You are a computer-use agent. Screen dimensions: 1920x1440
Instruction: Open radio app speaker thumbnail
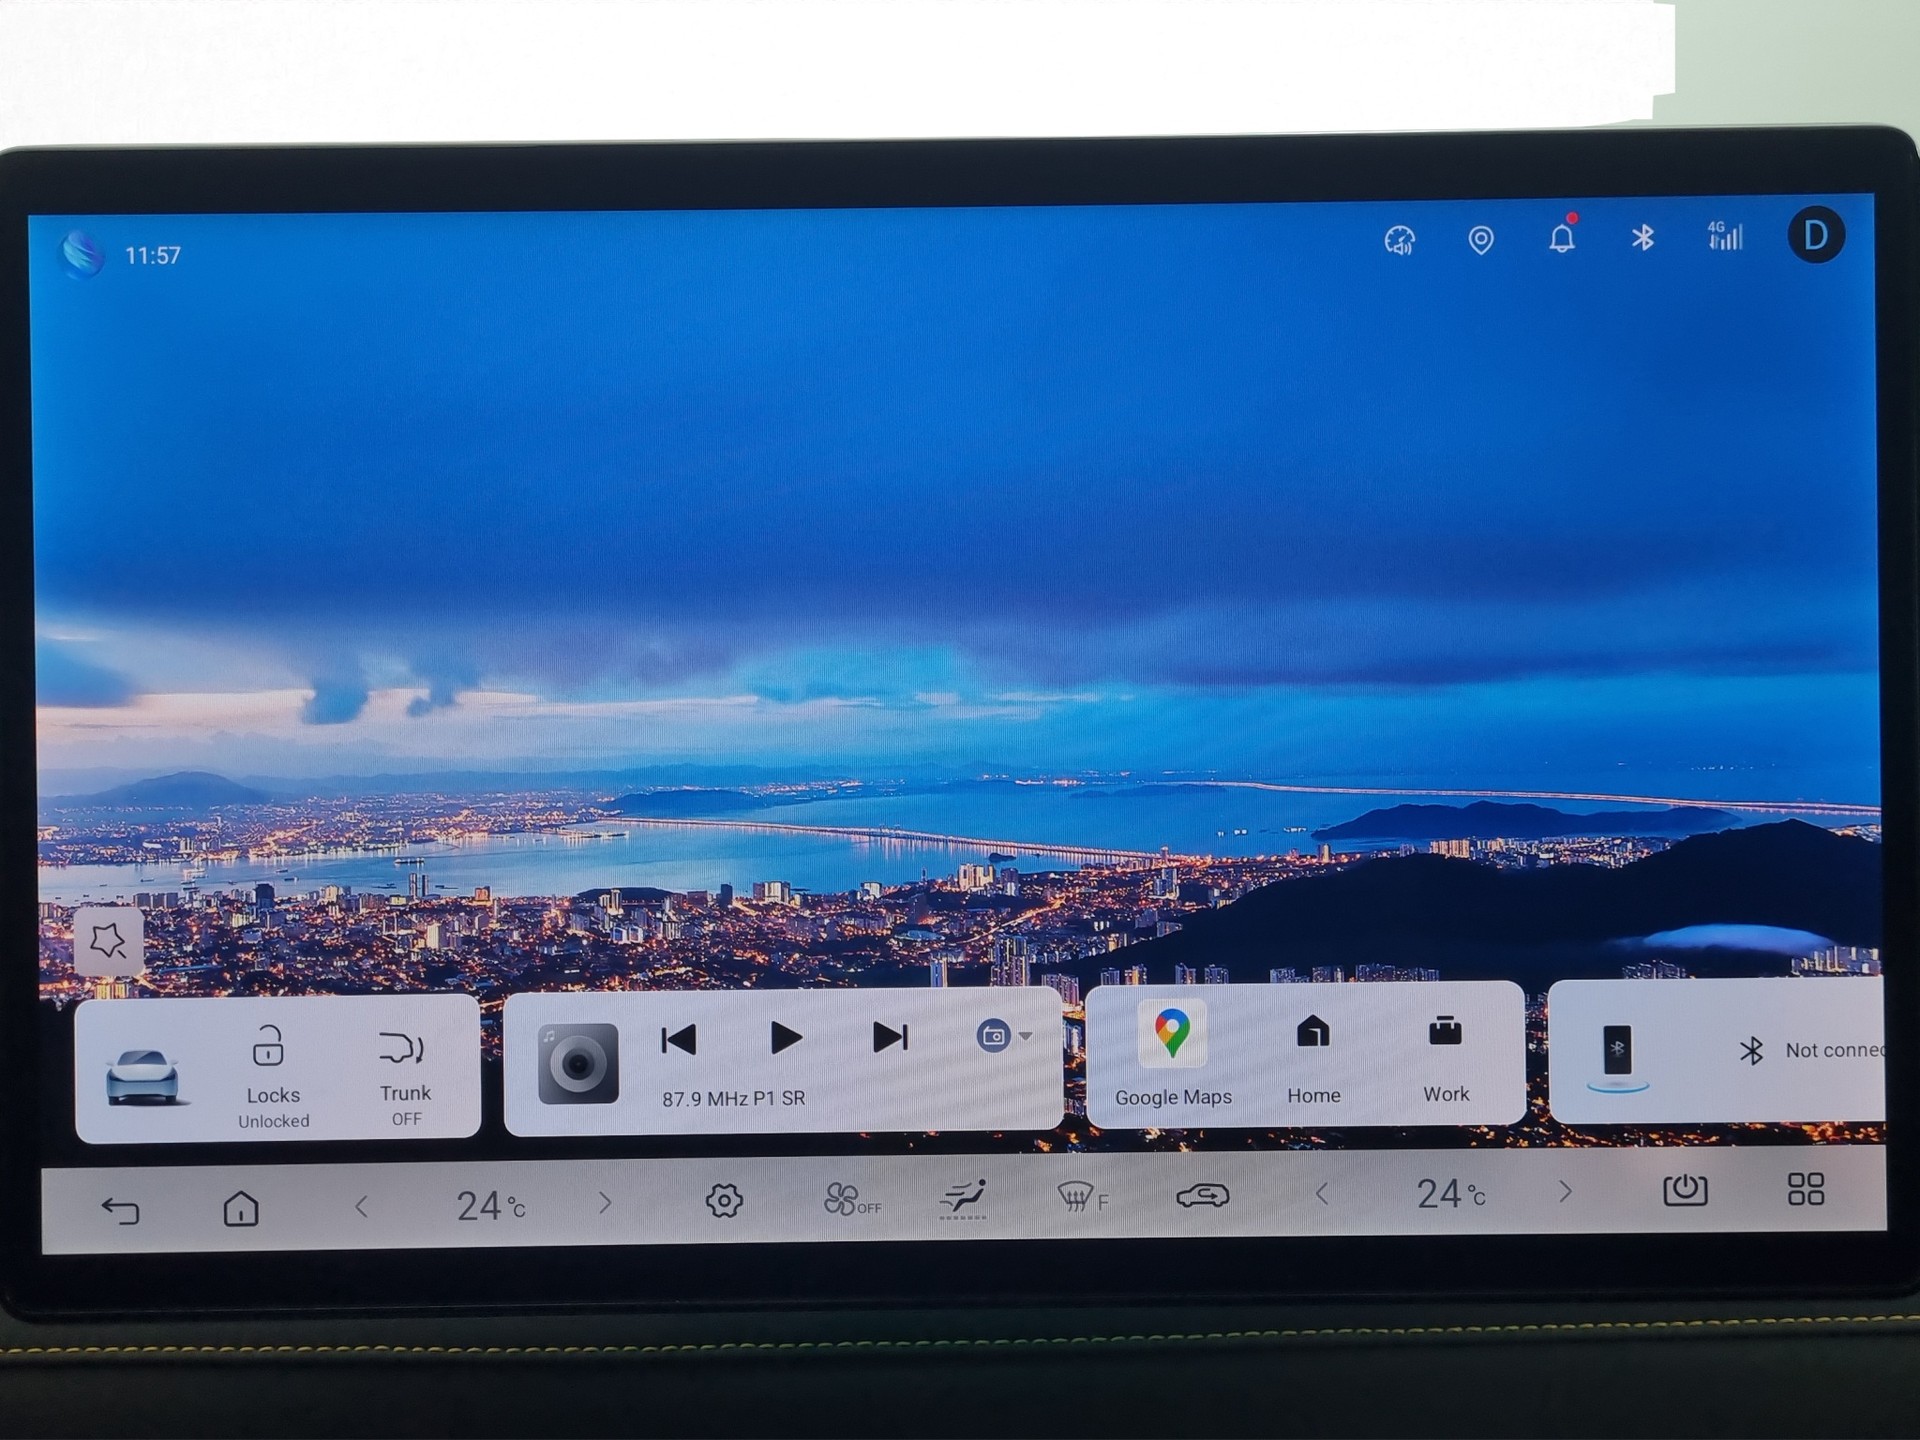(577, 1064)
